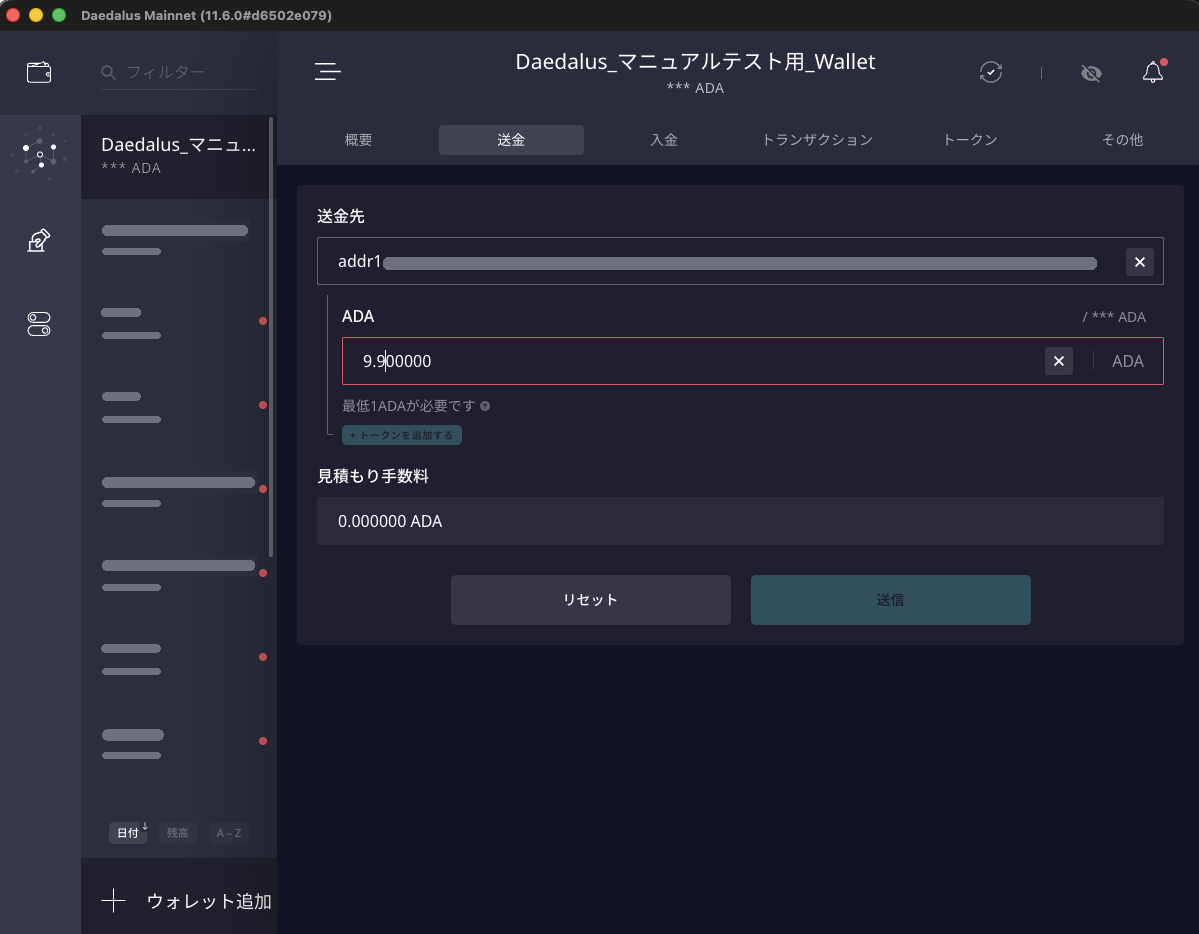Switch to the トークン tab
This screenshot has height=934, width=1199.
pyautogui.click(x=970, y=140)
